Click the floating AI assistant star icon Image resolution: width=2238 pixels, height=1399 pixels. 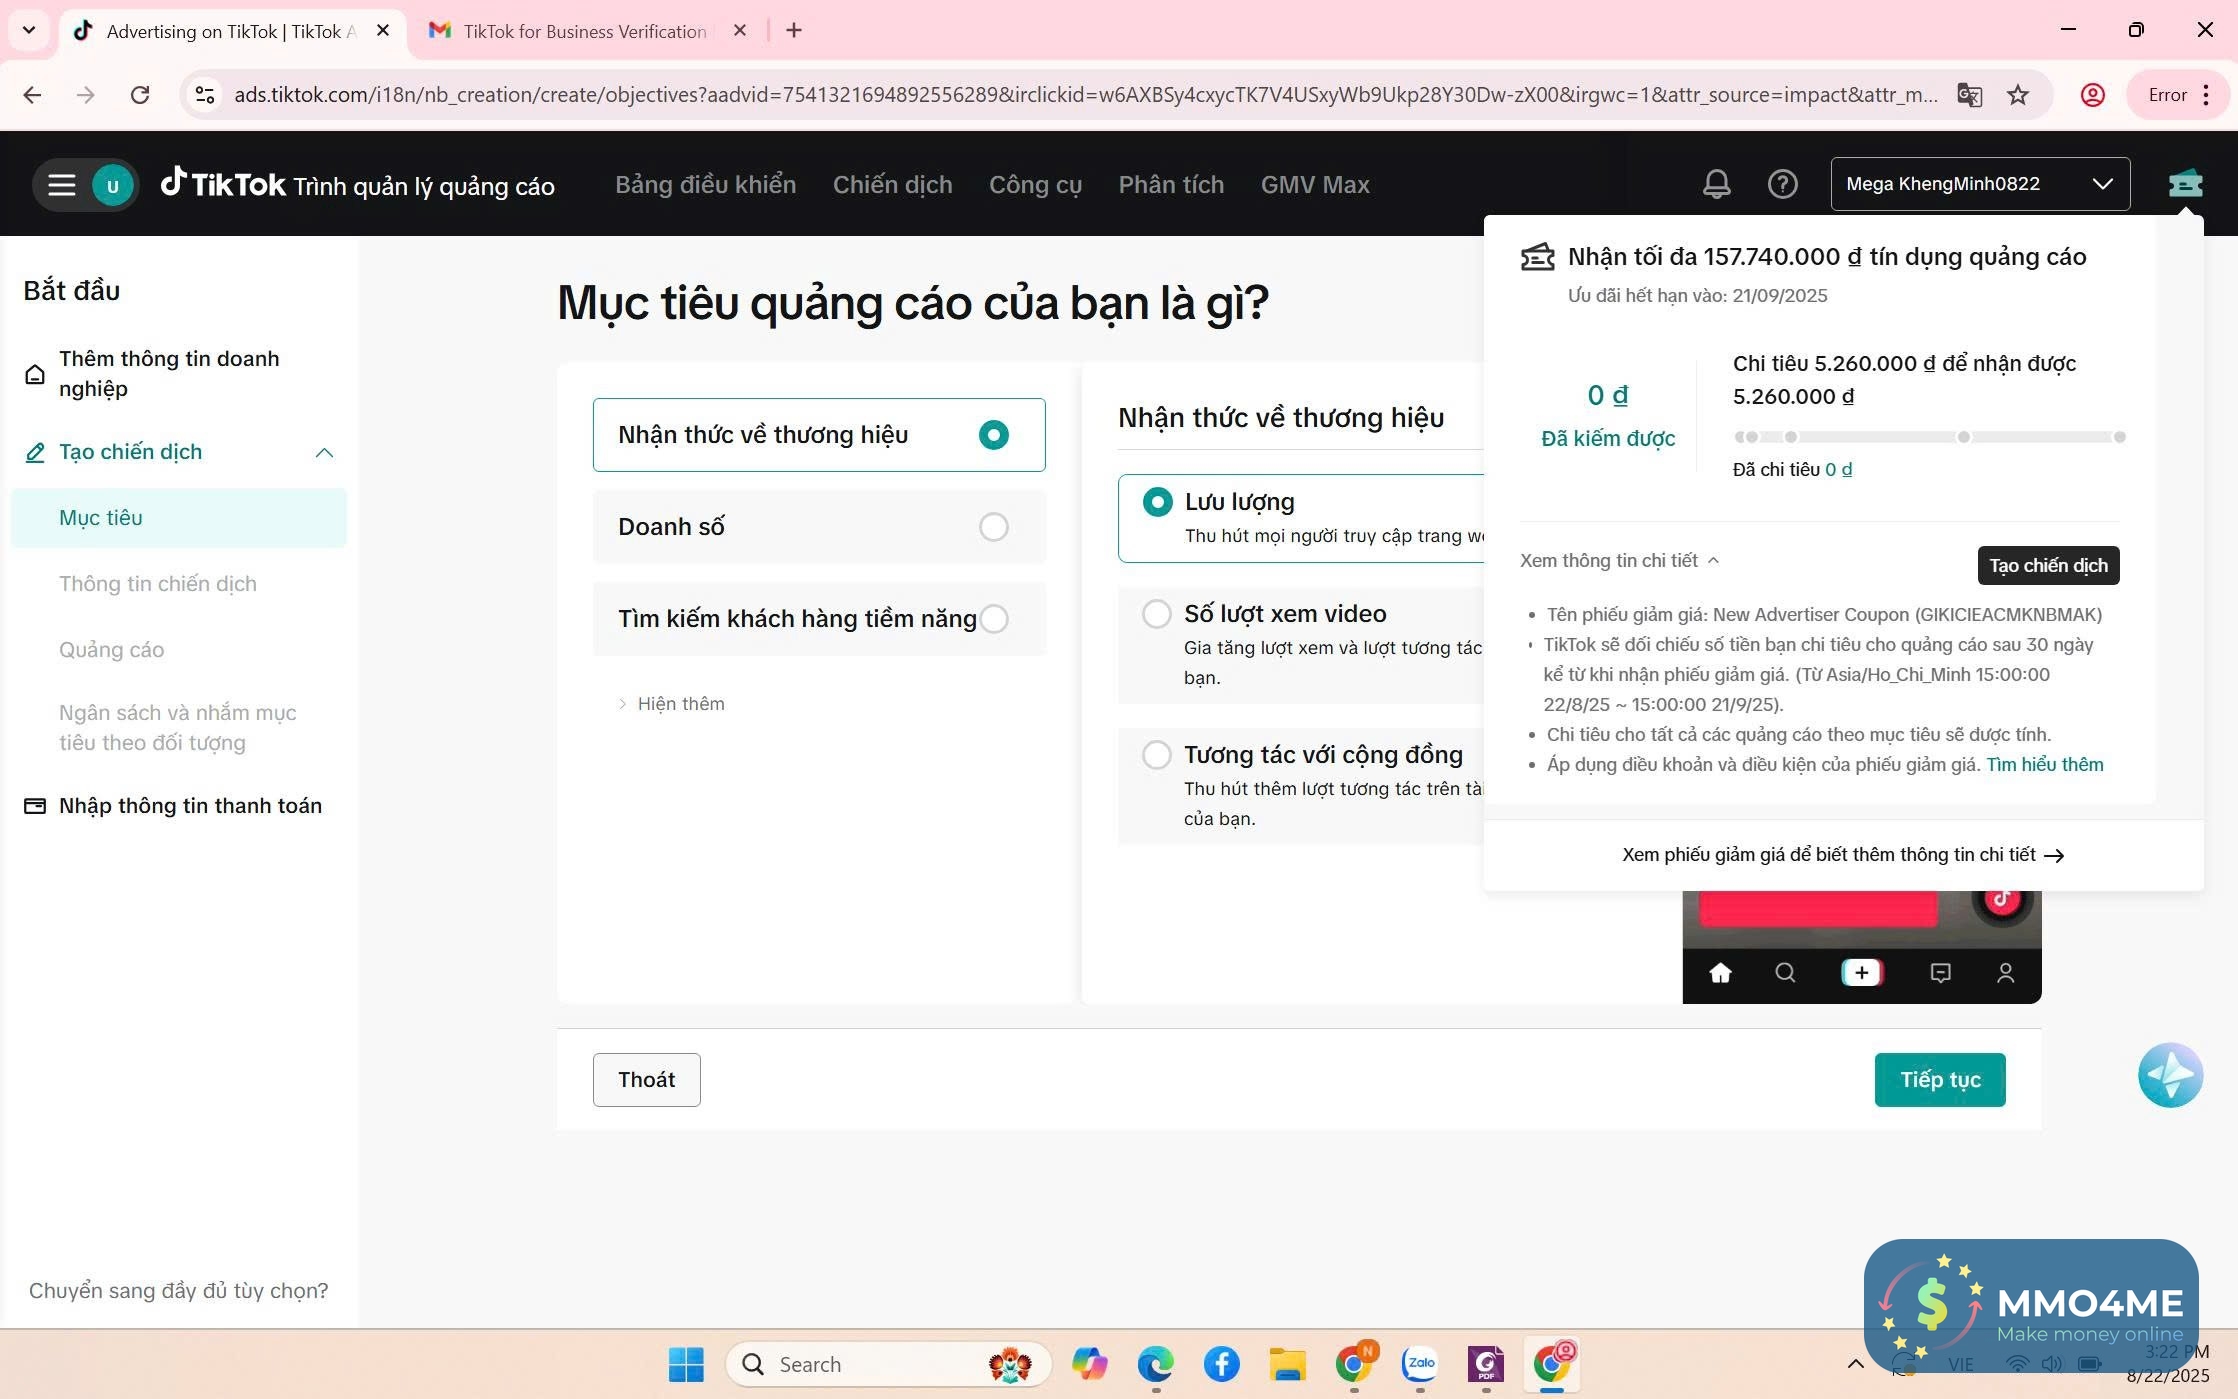click(x=2170, y=1075)
